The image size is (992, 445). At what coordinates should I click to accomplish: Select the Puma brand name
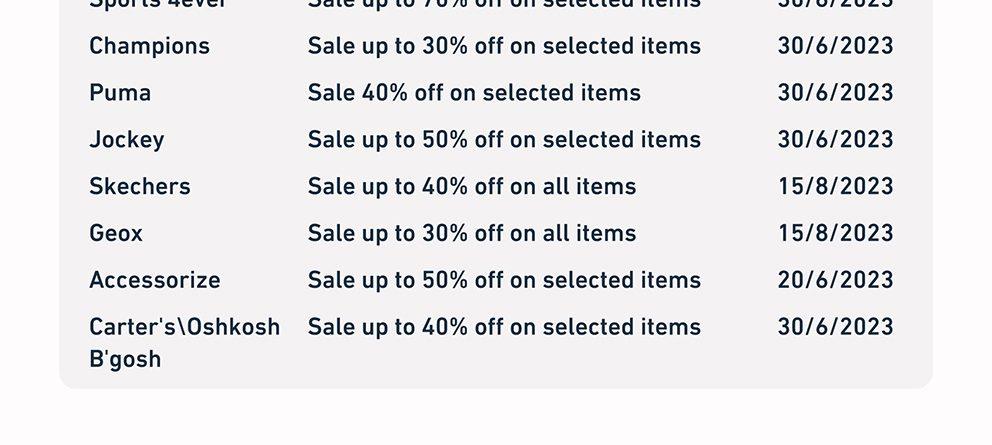click(120, 93)
